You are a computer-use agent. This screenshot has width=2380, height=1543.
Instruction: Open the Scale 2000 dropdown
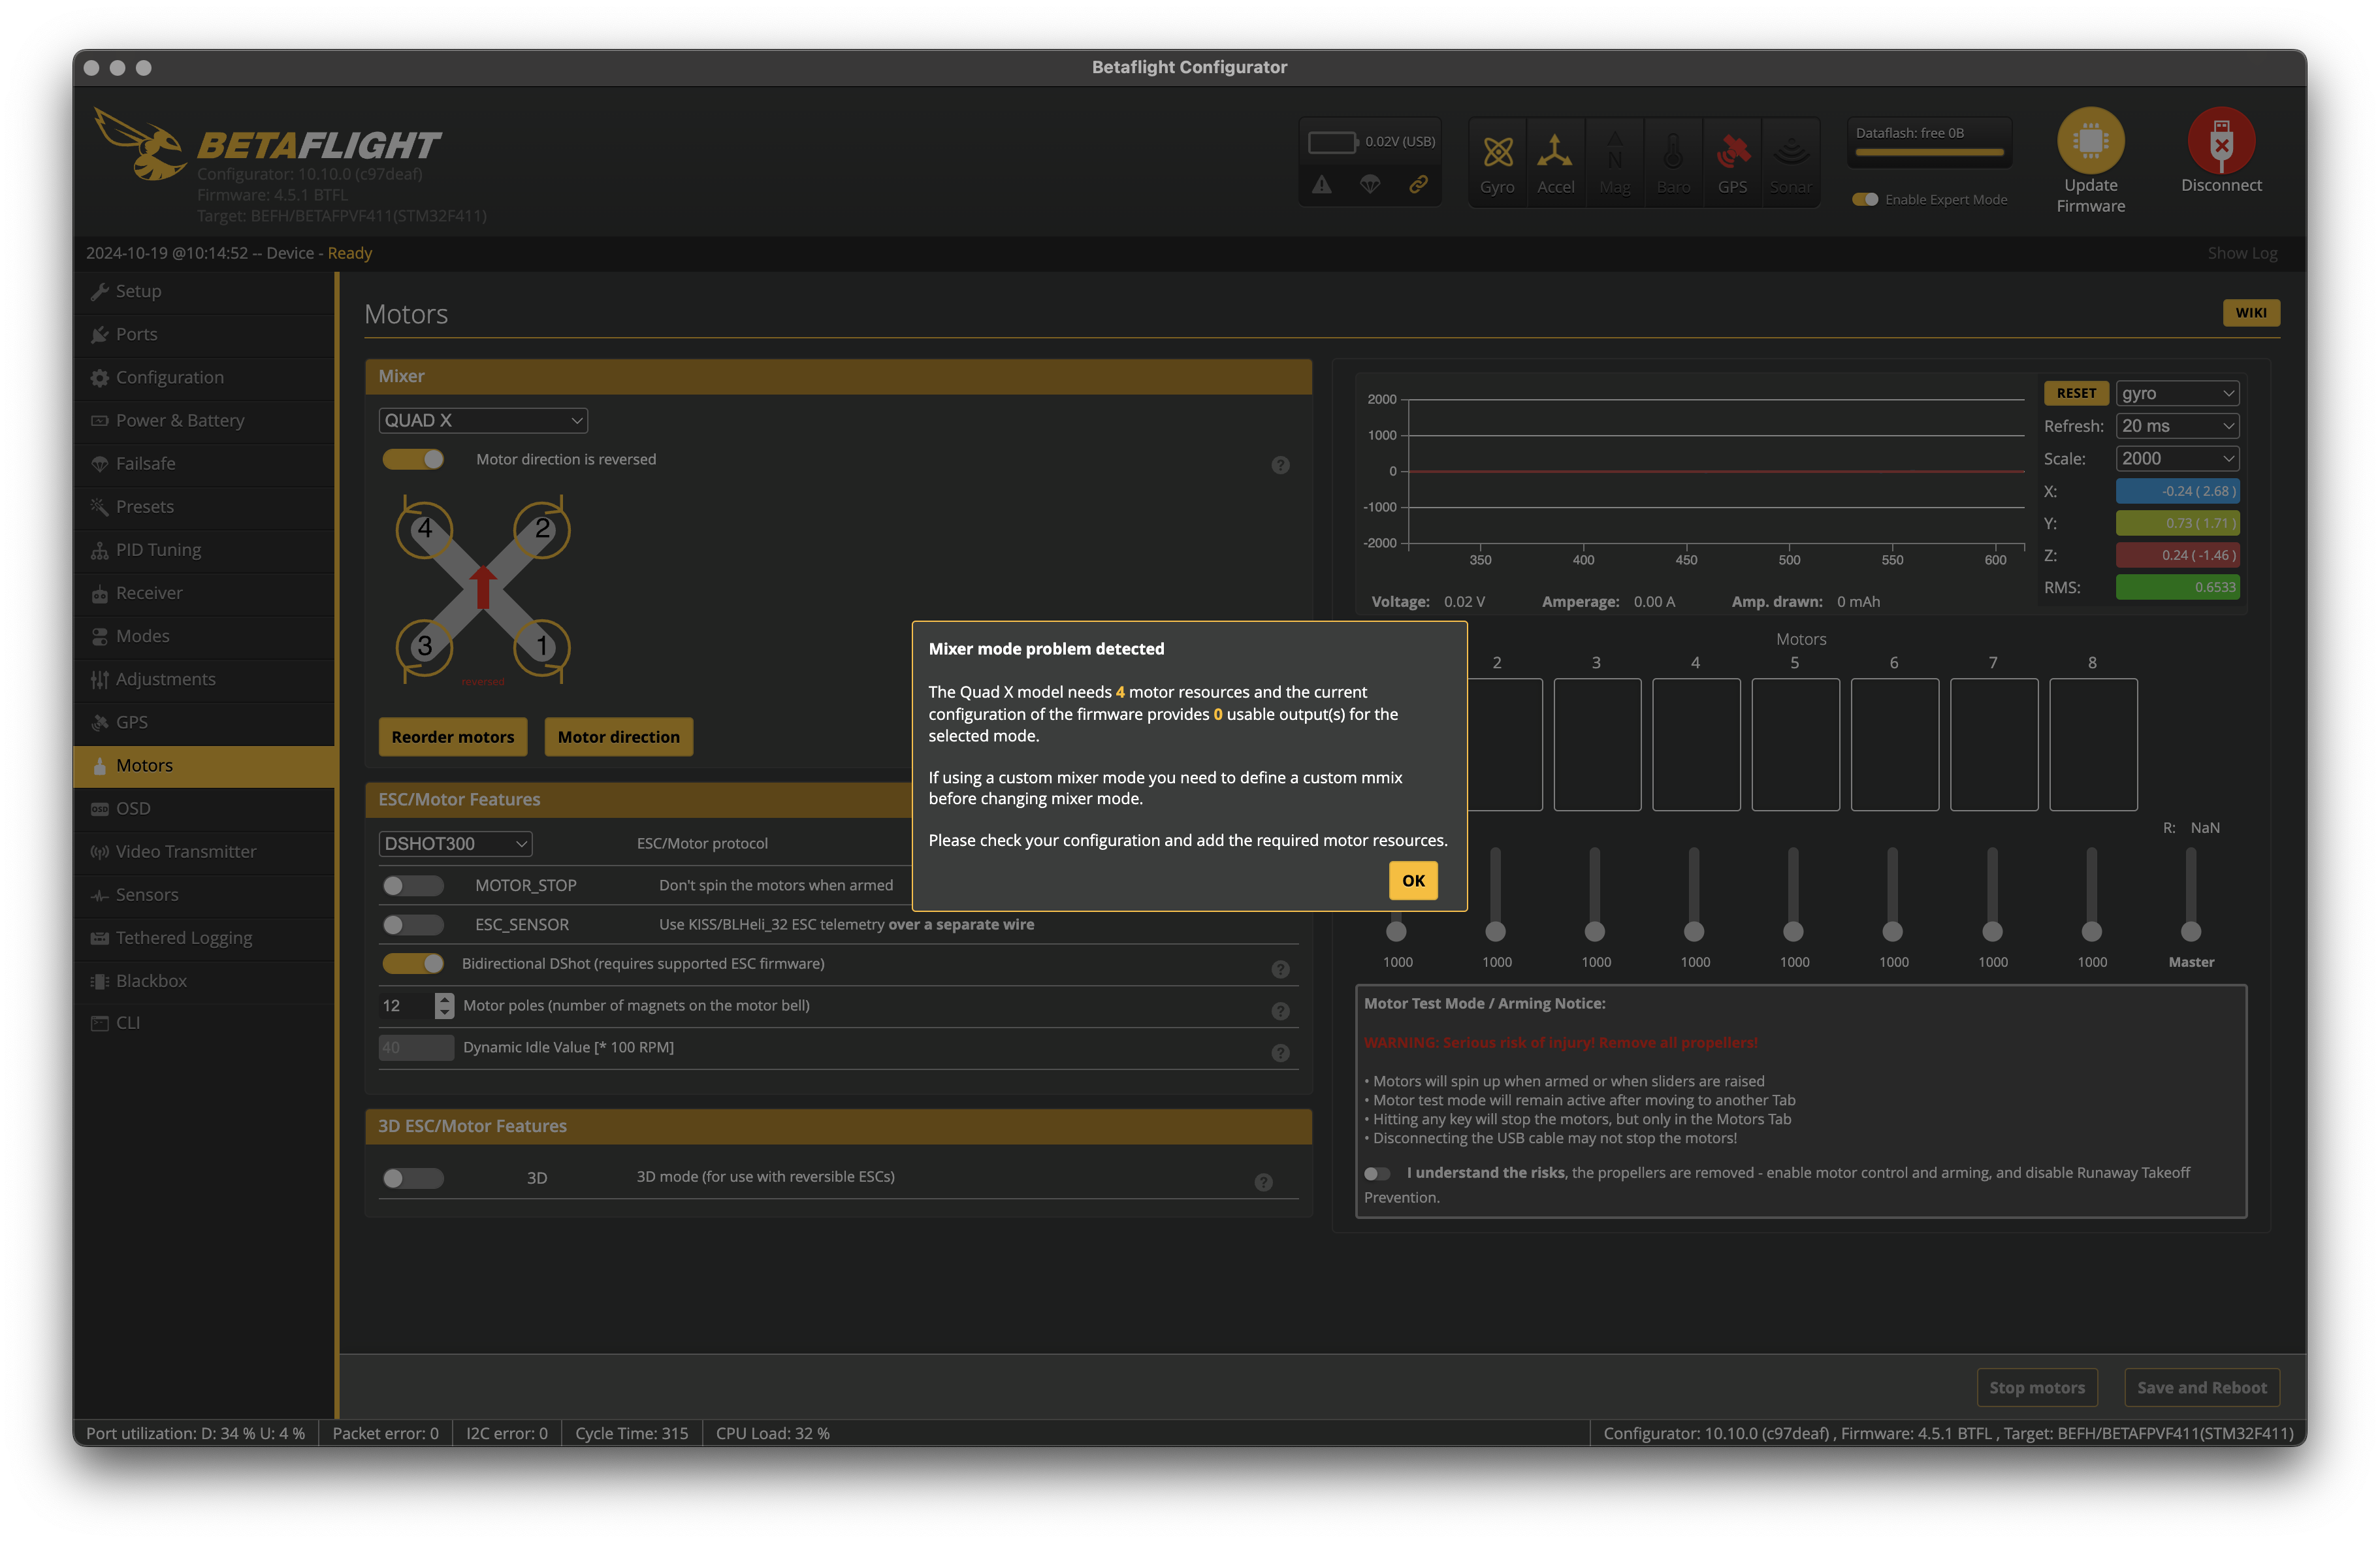tap(2177, 458)
